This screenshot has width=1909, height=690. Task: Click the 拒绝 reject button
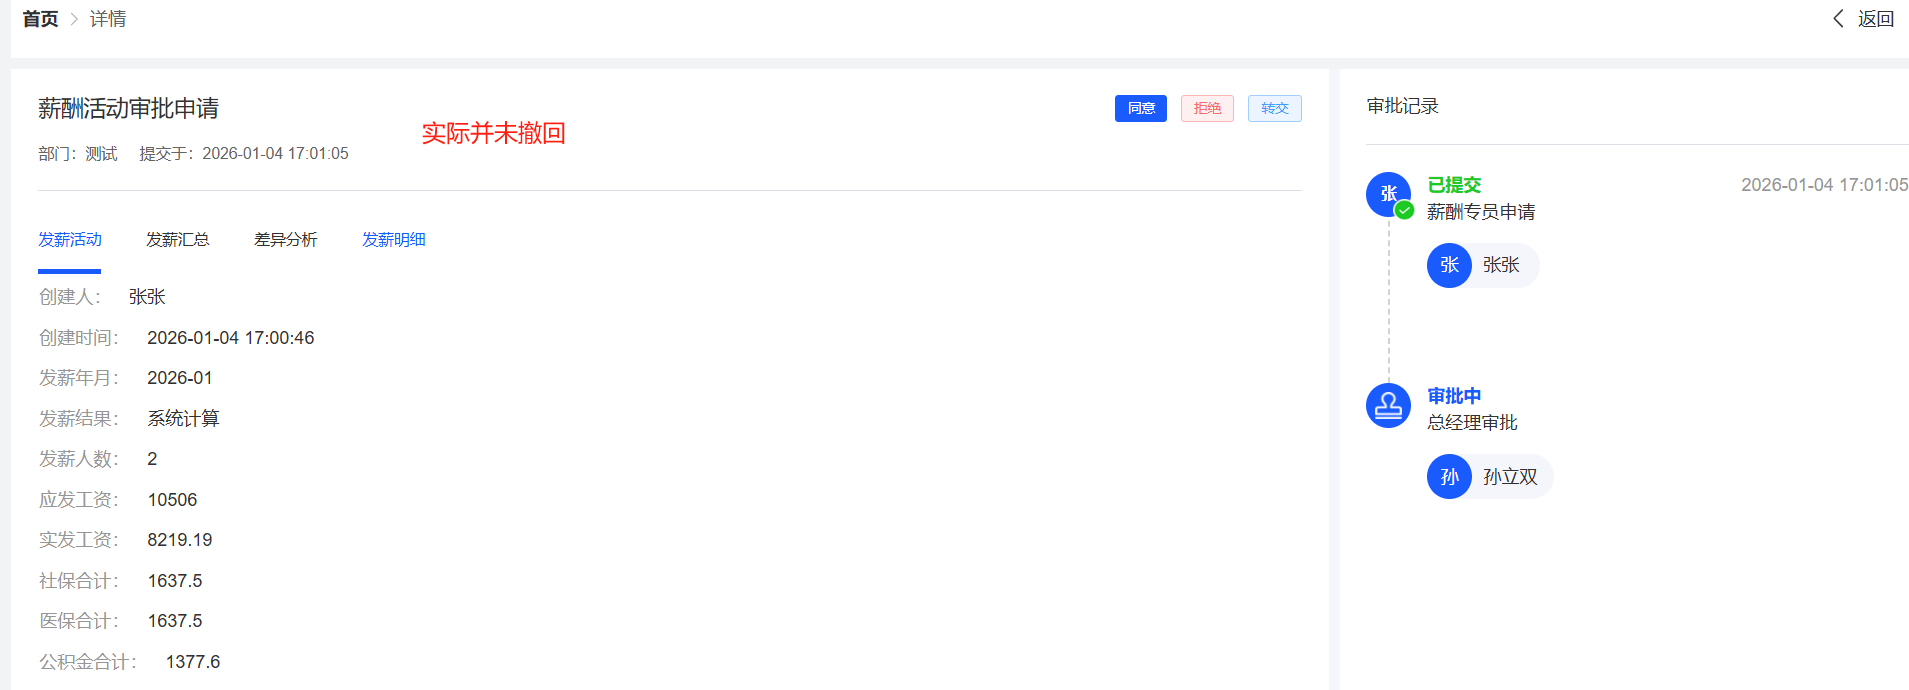1207,108
